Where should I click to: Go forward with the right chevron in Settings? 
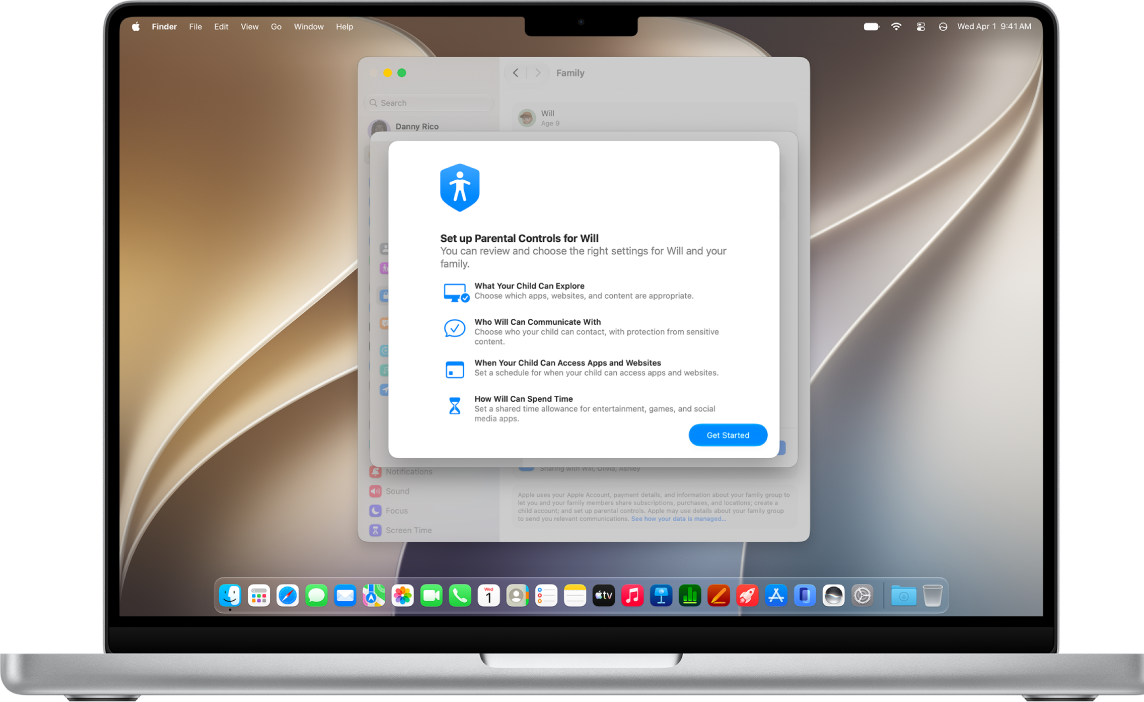point(538,73)
